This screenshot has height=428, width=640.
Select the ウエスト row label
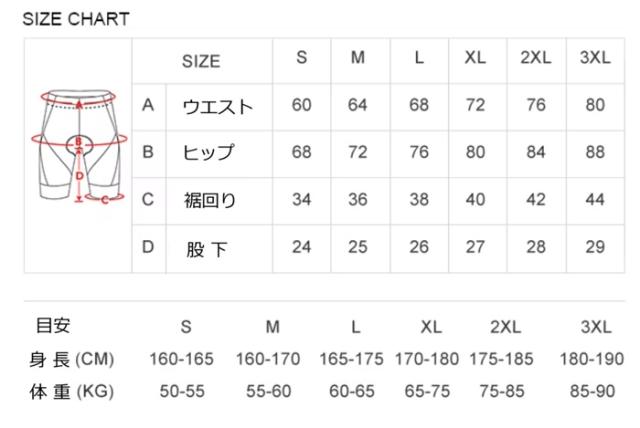217,107
